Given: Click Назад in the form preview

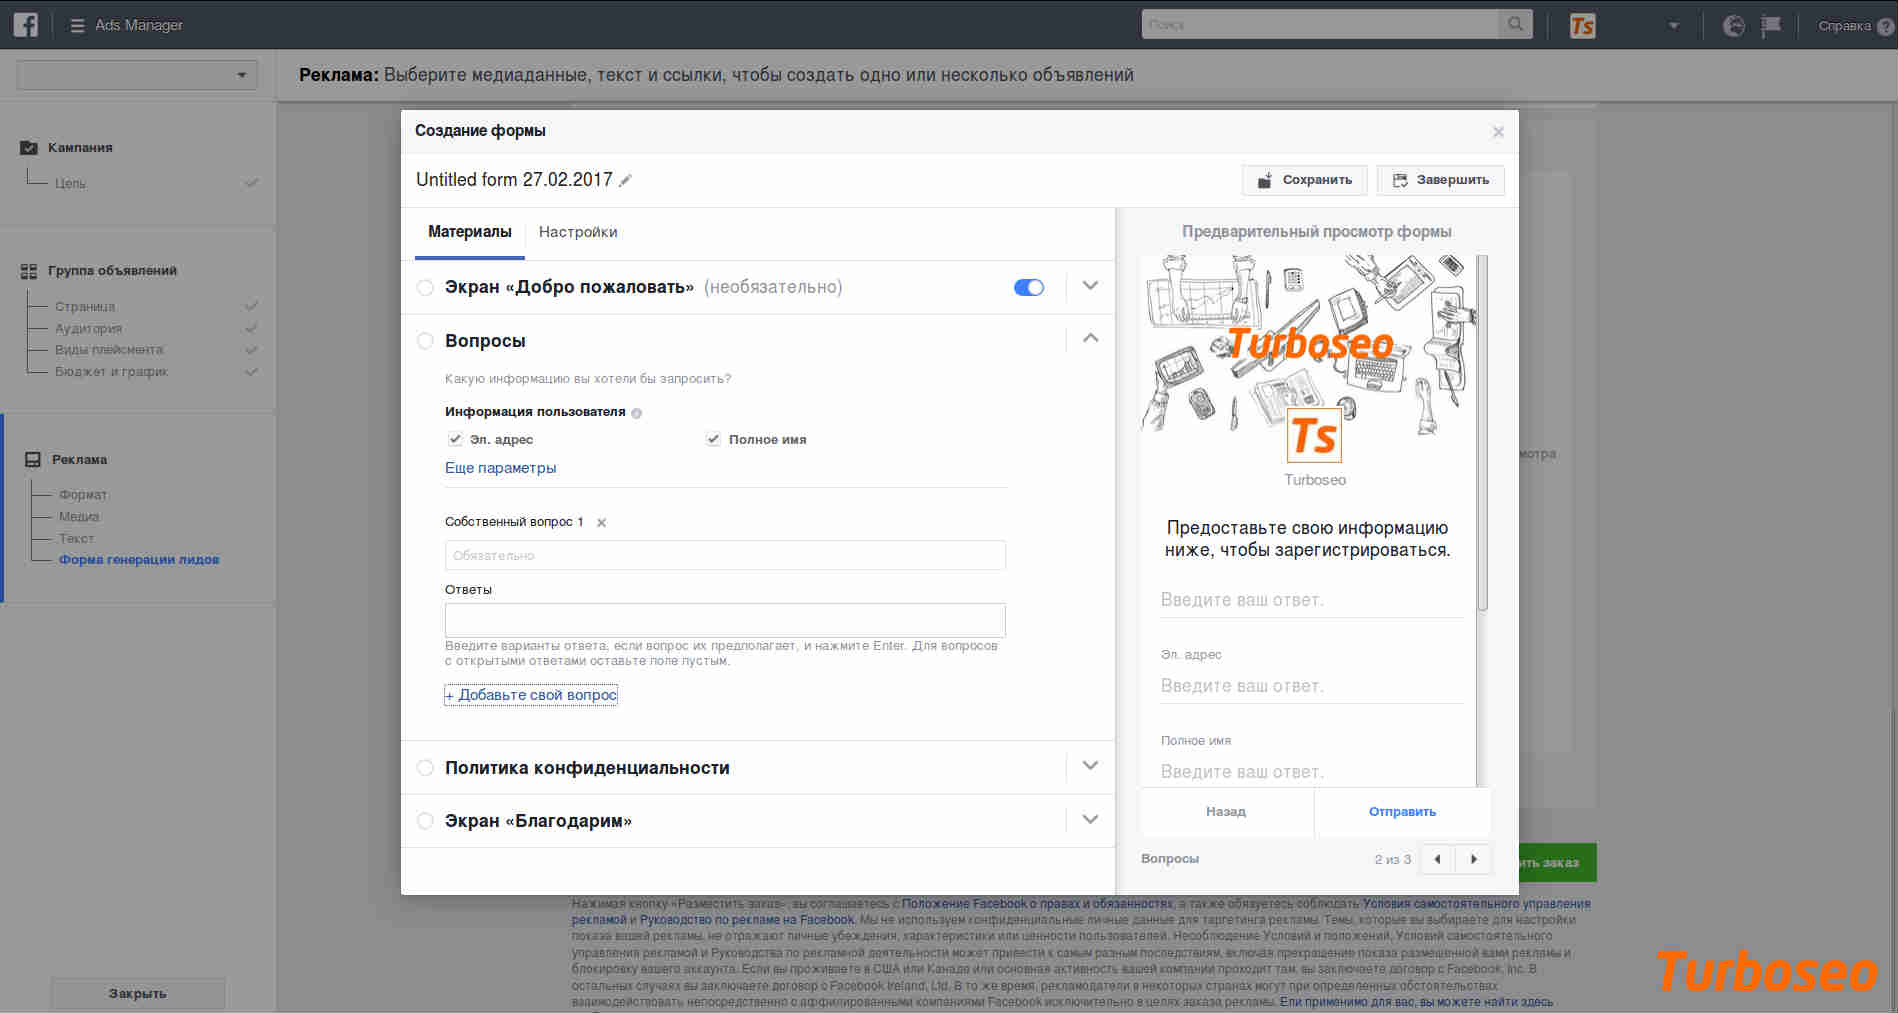Looking at the screenshot, I should tap(1226, 812).
